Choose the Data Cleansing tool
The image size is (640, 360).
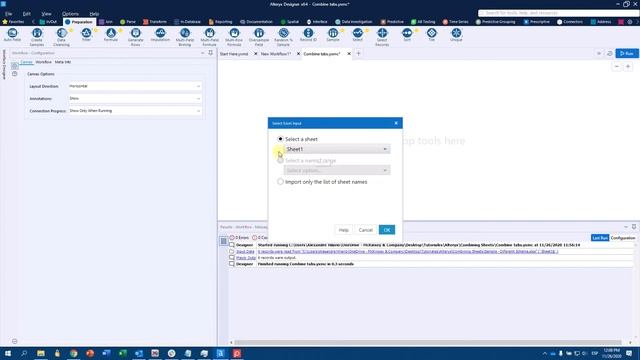tap(61, 36)
